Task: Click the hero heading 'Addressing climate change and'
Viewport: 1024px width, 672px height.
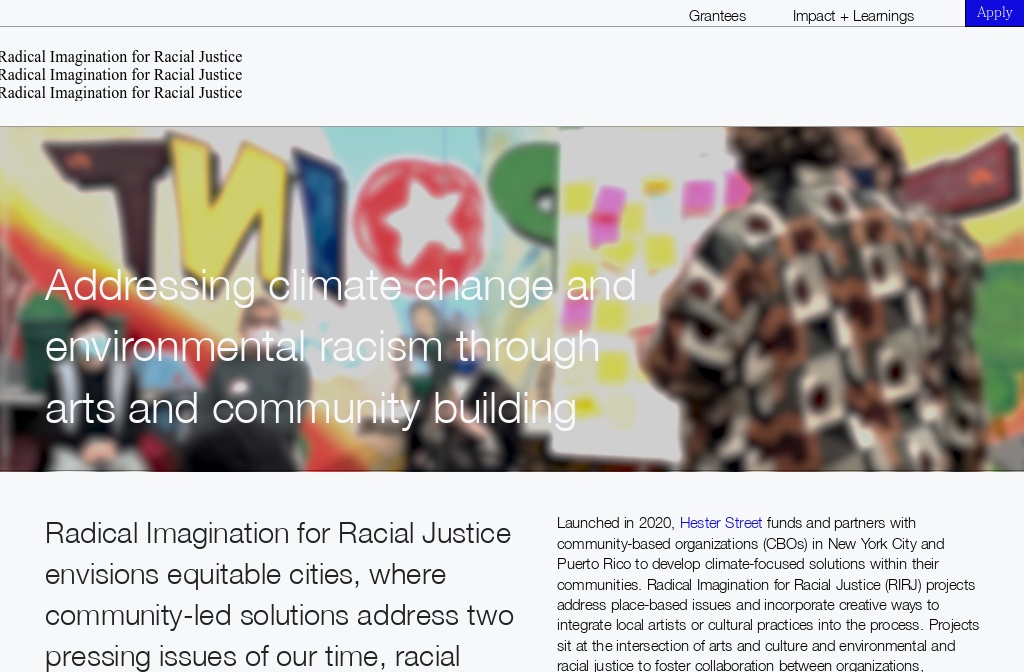Action: (x=340, y=285)
